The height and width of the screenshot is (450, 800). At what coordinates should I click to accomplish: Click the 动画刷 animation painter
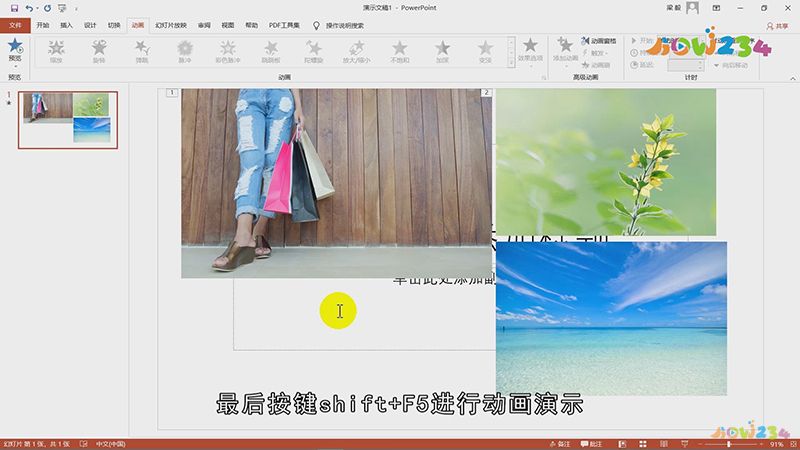tap(596, 65)
